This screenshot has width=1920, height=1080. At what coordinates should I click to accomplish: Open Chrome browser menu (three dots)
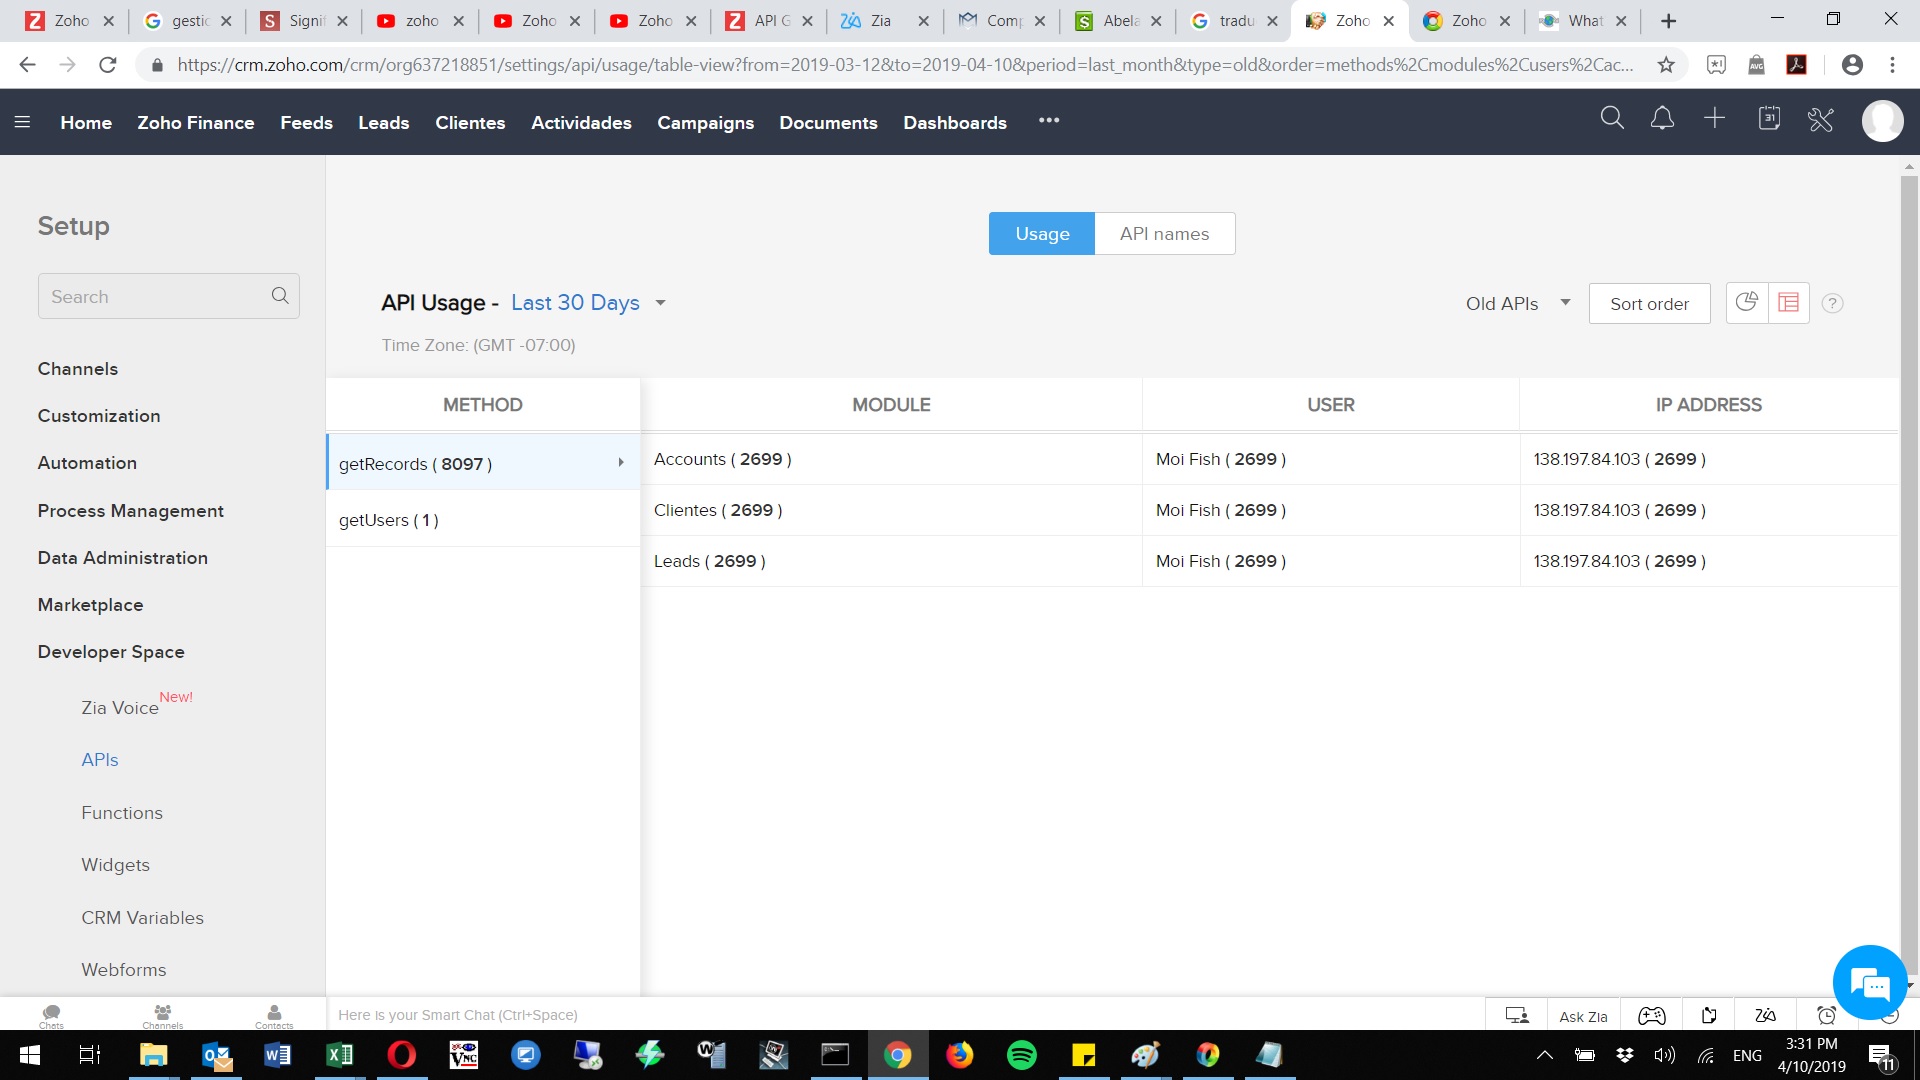(x=1892, y=65)
